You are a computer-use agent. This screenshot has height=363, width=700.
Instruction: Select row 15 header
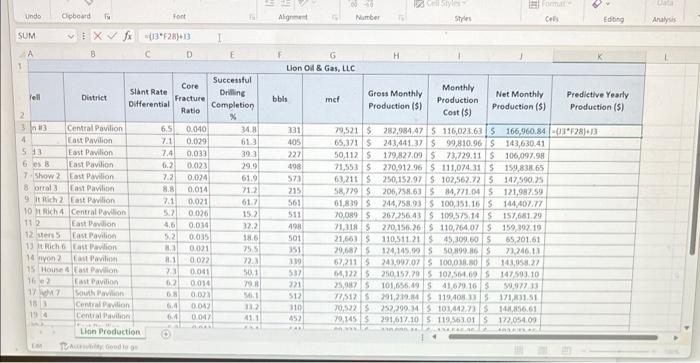[x=31, y=269]
